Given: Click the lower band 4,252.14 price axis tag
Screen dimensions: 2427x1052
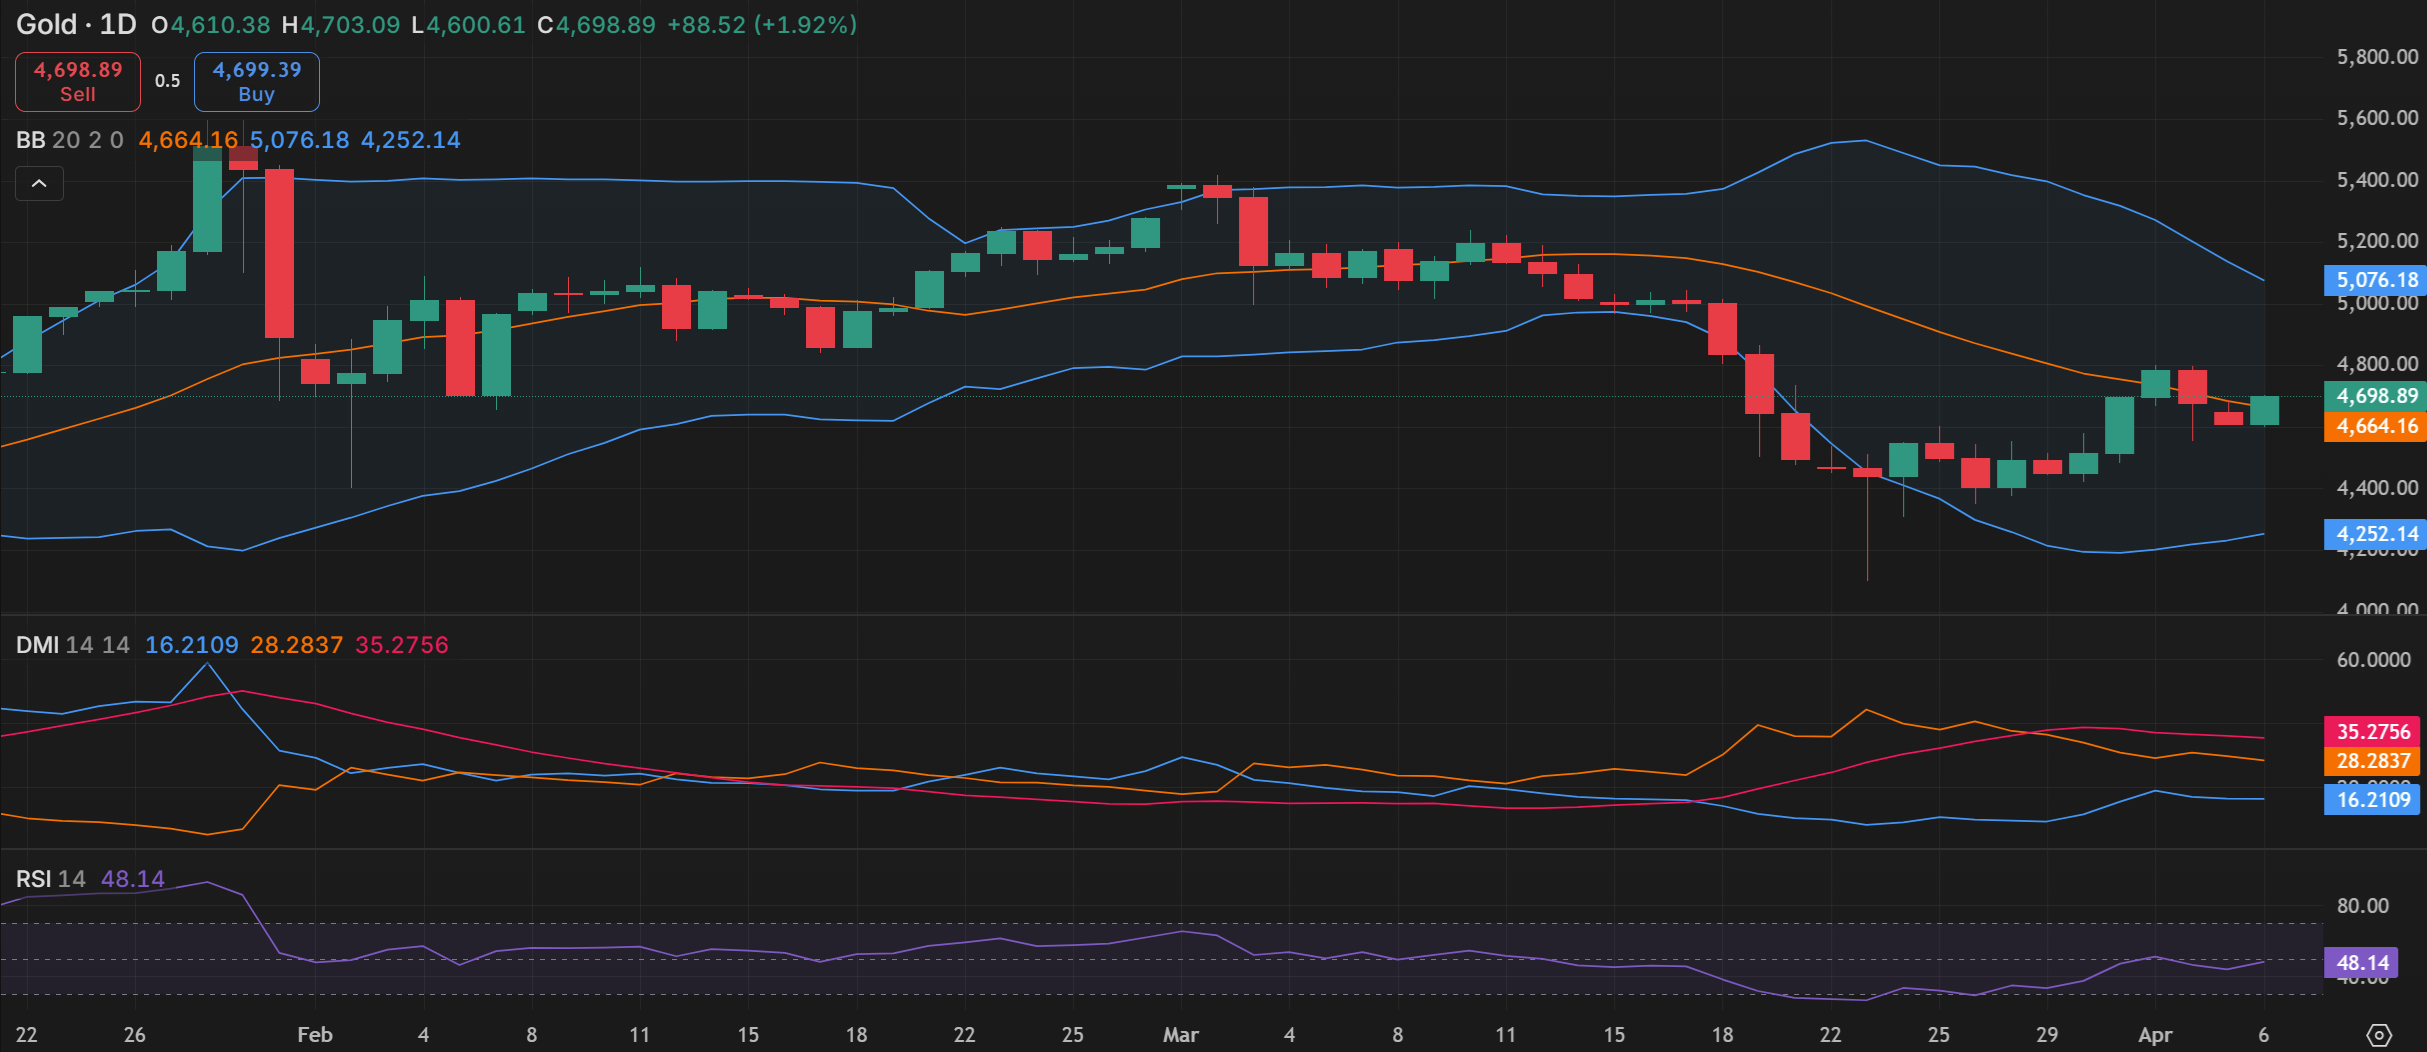Looking at the screenshot, I should click(2375, 534).
